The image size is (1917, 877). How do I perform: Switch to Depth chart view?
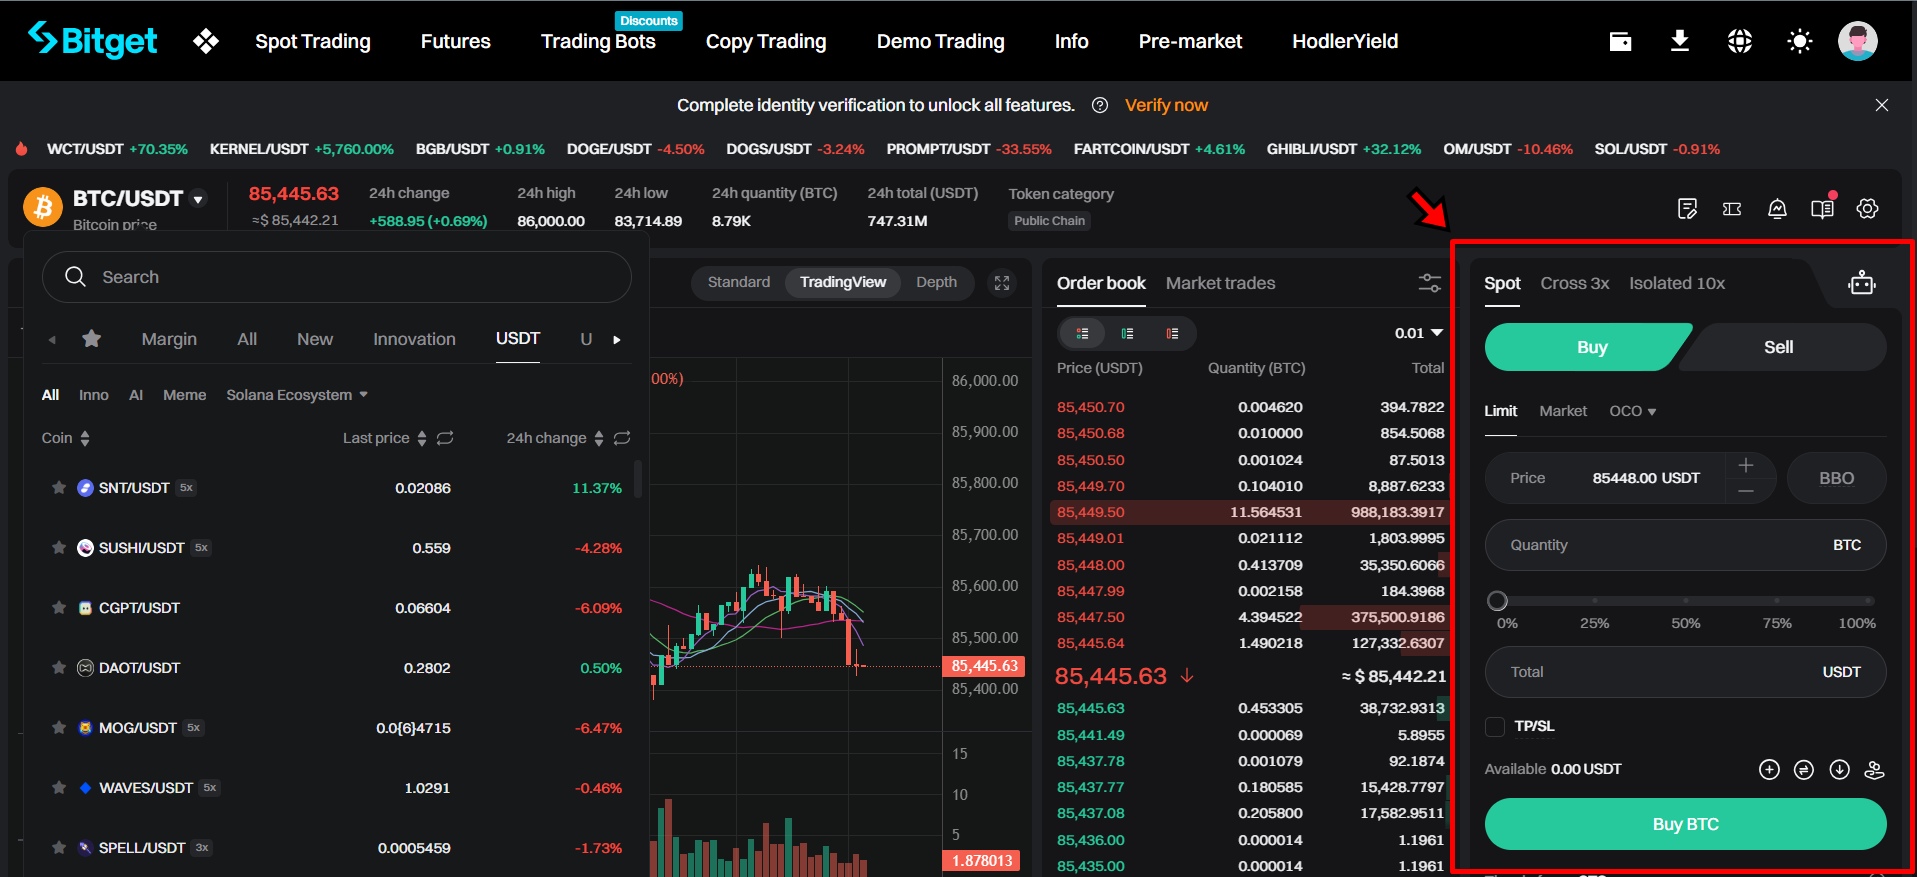[x=936, y=282]
